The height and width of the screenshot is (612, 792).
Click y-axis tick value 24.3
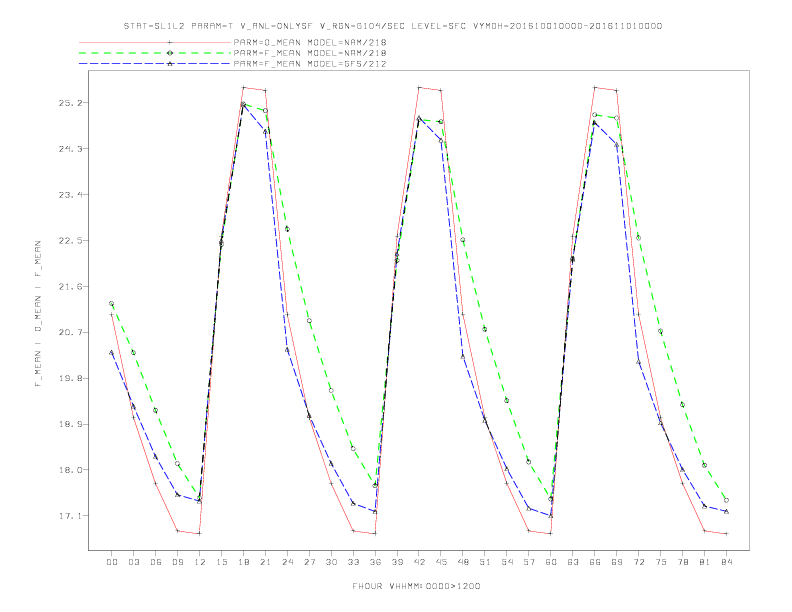click(70, 149)
